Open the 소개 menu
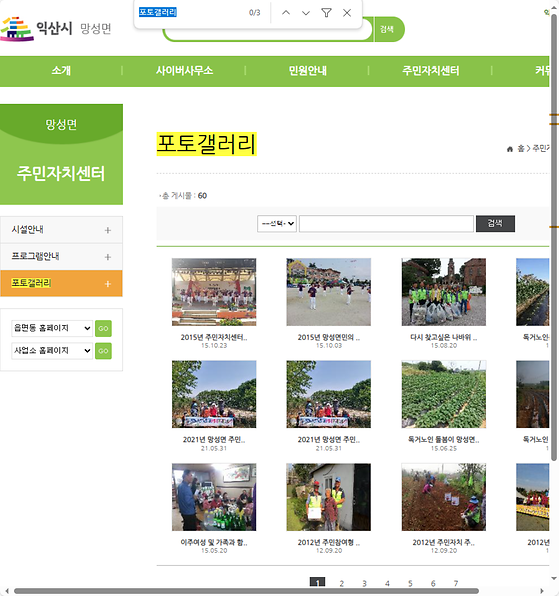Screen dimensions: 559x596 [x=61, y=71]
